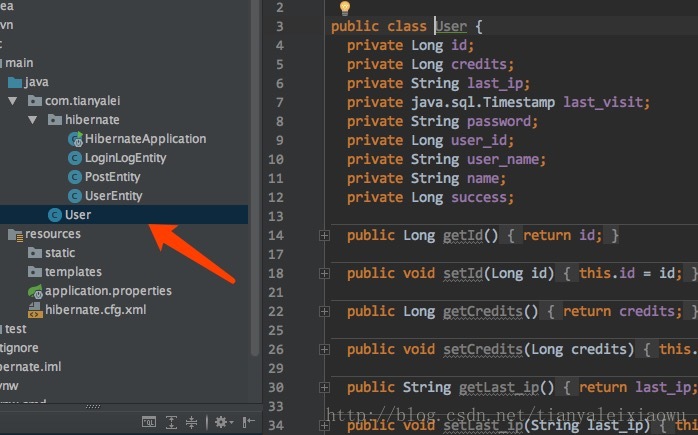Click java.sql.Timestamp type on line 7
This screenshot has width=698, height=435.
click(483, 102)
